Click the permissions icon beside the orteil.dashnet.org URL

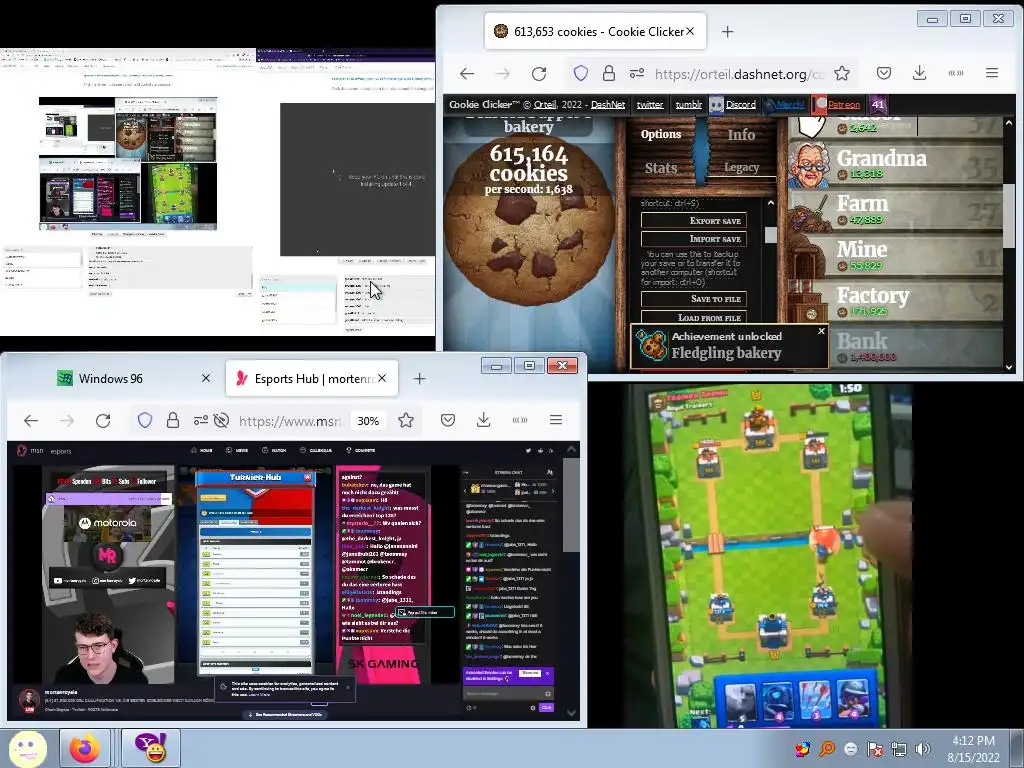click(637, 74)
